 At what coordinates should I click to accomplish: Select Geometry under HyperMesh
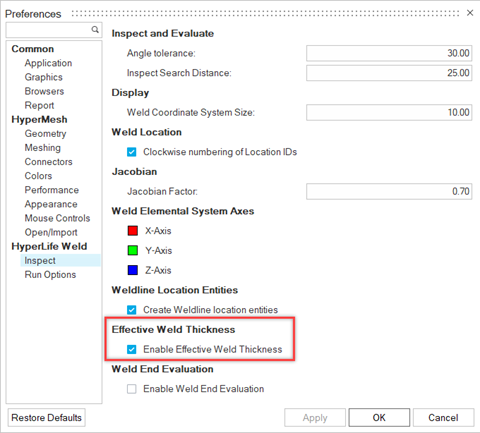pos(45,134)
